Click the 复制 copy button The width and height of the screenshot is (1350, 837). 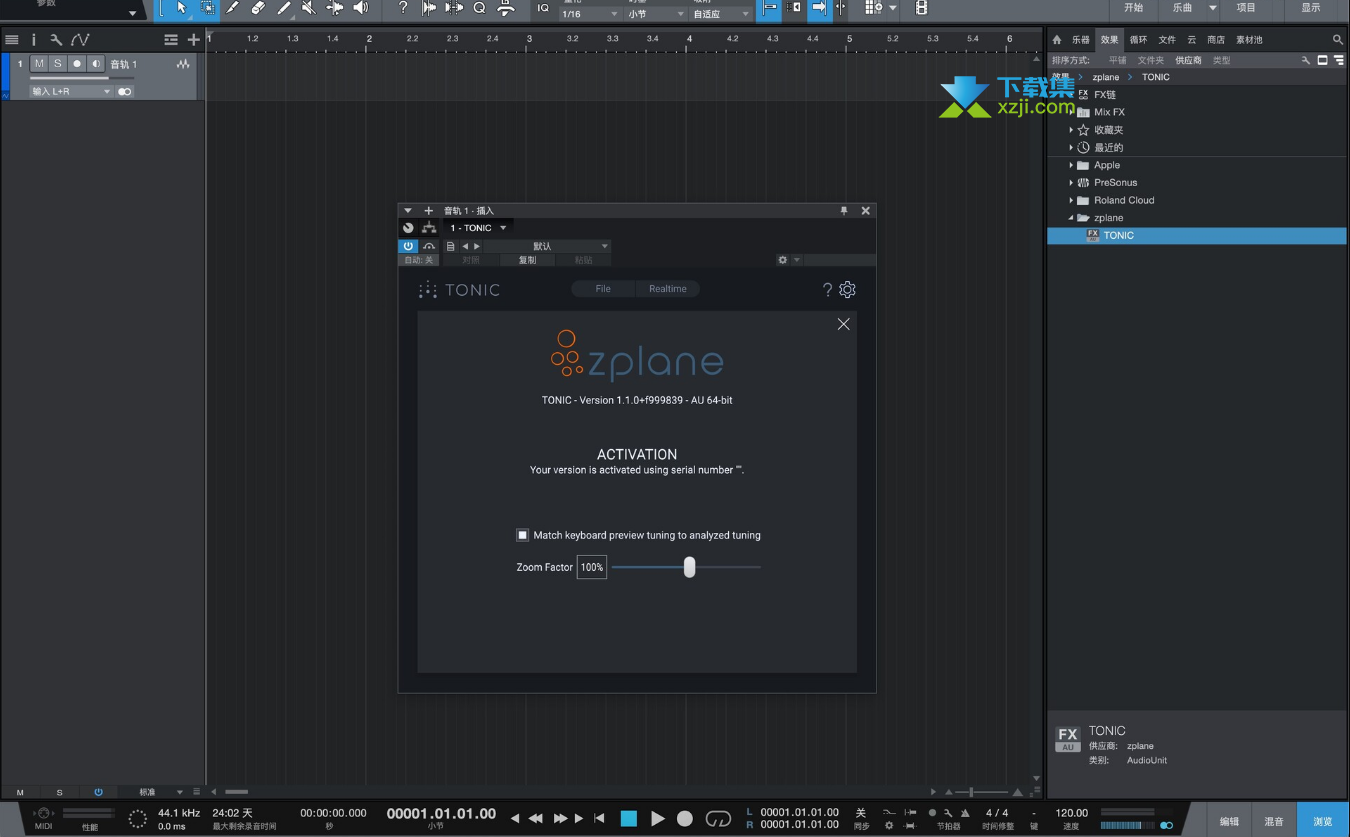(527, 260)
